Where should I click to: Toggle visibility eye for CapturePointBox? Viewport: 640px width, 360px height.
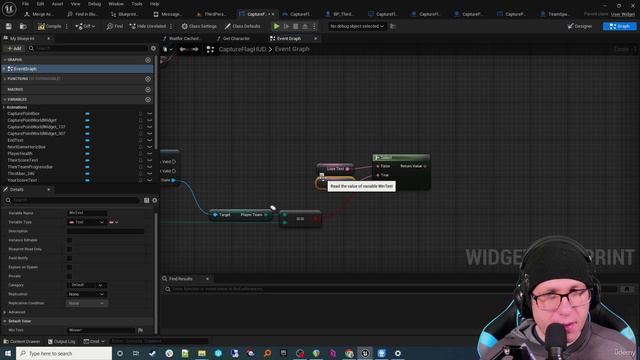pos(149,113)
